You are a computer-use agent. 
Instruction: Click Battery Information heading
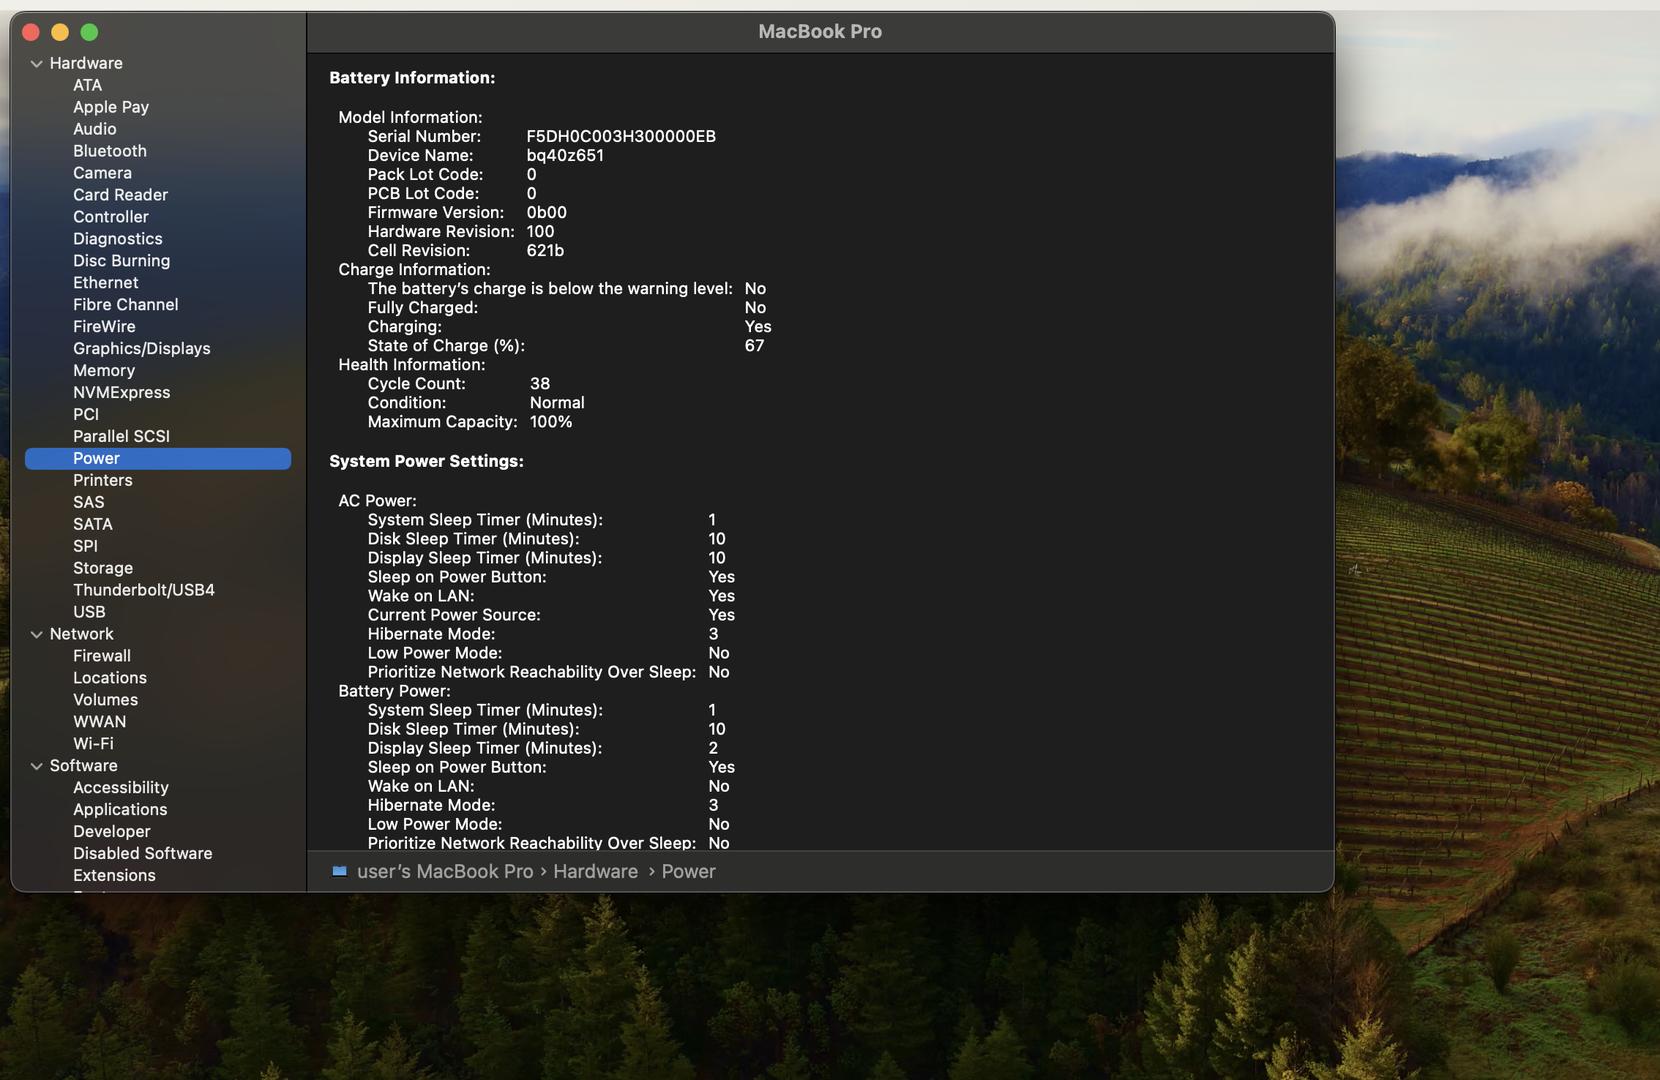pyautogui.click(x=412, y=78)
